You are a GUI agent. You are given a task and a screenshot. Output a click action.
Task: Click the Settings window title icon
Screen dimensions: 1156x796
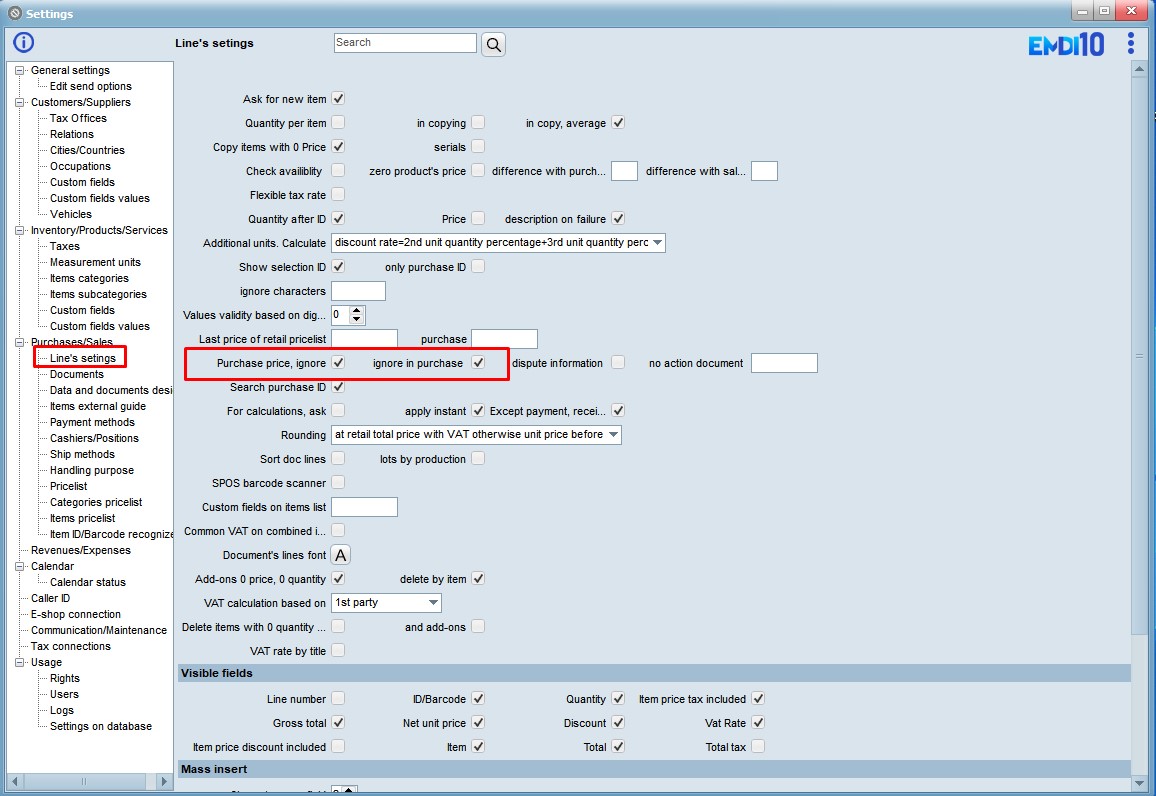[14, 14]
